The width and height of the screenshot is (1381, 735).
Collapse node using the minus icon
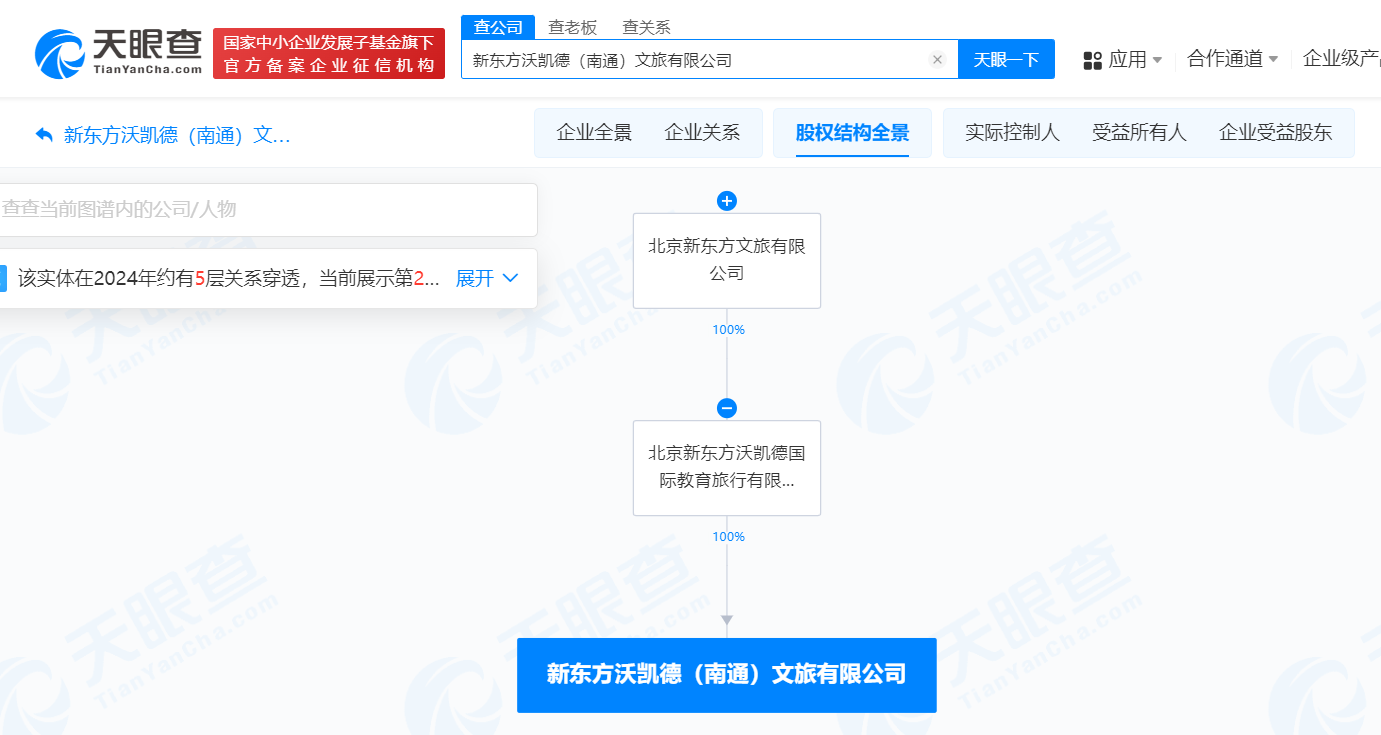pos(726,408)
